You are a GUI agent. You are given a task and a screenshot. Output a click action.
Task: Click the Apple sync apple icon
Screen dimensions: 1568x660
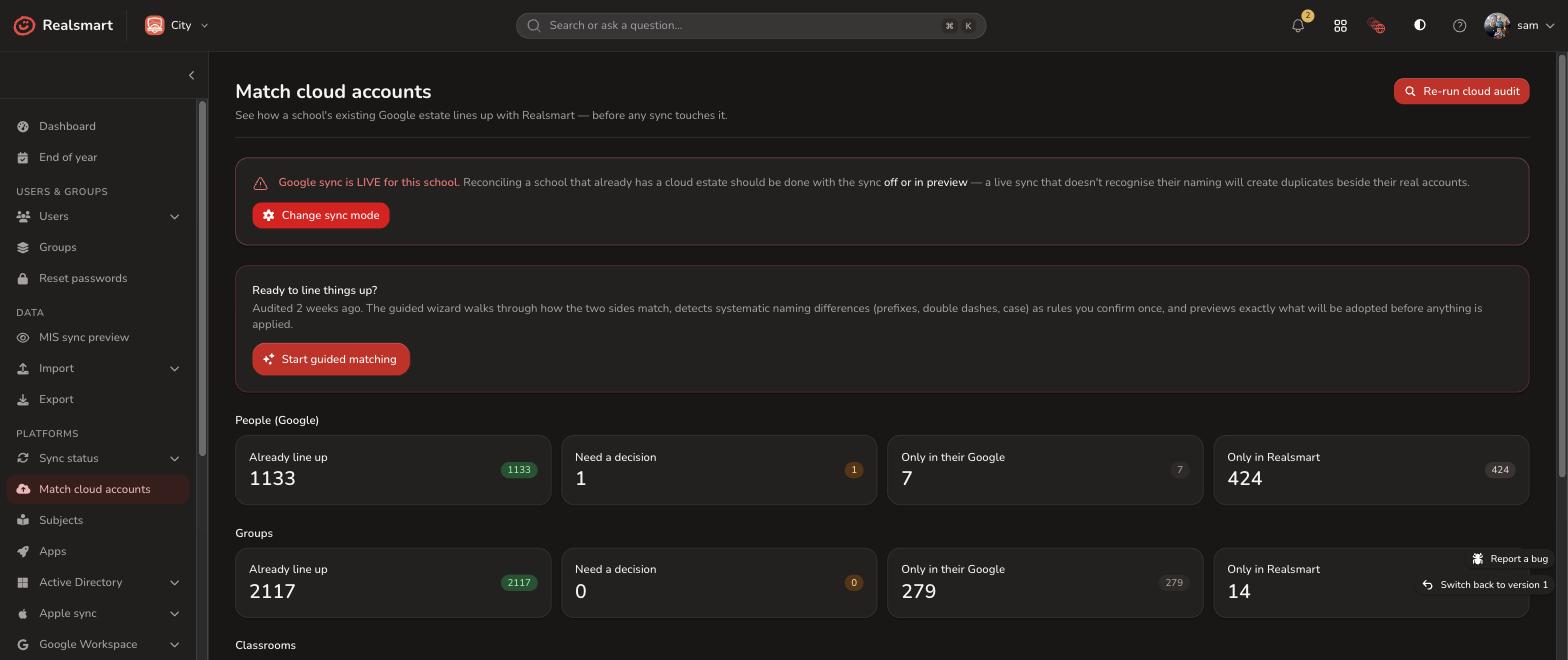(23, 613)
